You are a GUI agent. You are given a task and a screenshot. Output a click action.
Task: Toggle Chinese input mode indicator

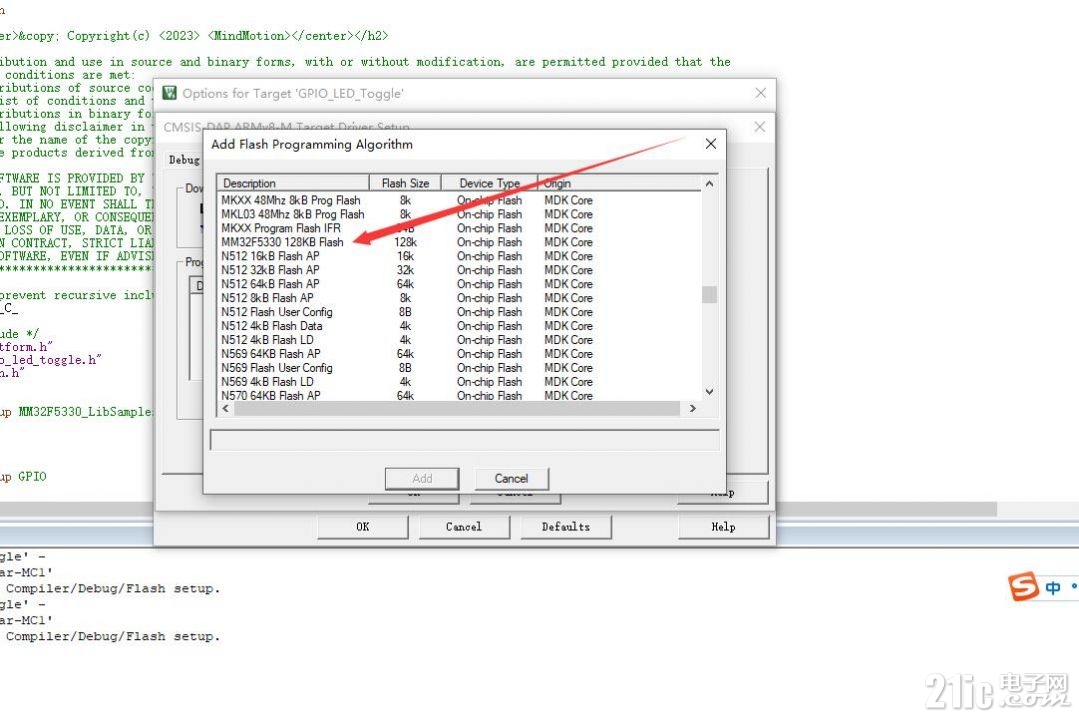click(1053, 587)
